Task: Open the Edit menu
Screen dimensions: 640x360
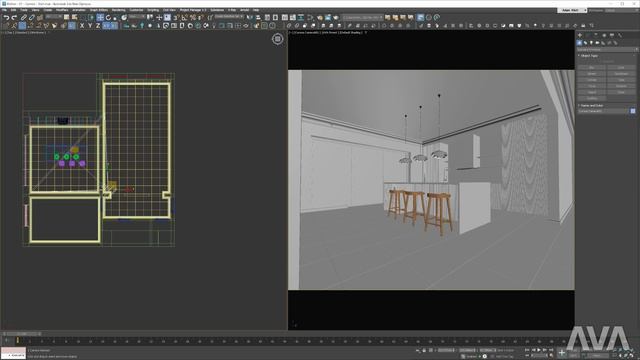Action: [13, 10]
